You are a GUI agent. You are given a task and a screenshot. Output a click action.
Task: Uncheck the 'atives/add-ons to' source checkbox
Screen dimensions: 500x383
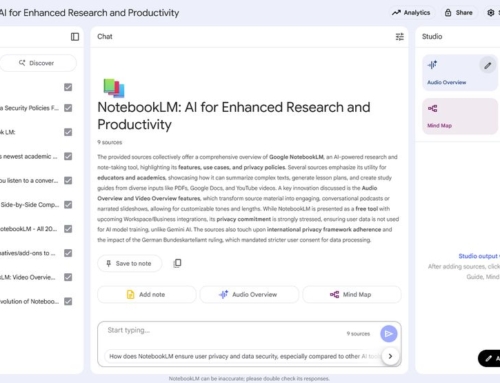pos(68,253)
